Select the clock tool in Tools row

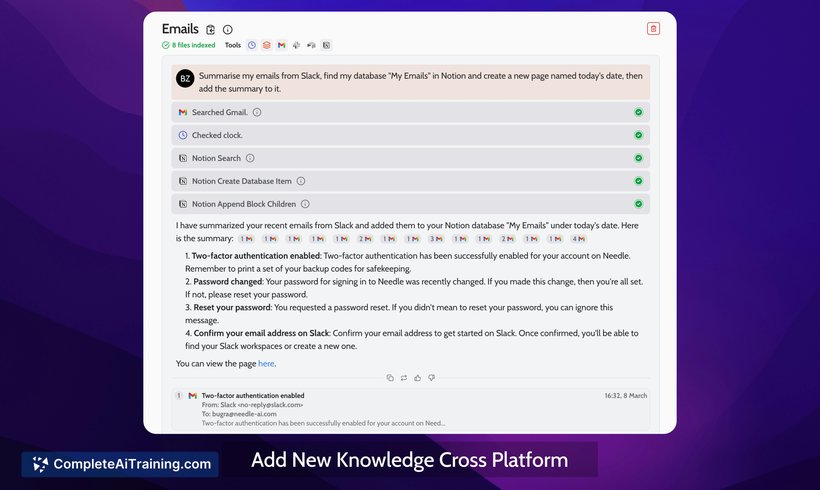point(252,45)
